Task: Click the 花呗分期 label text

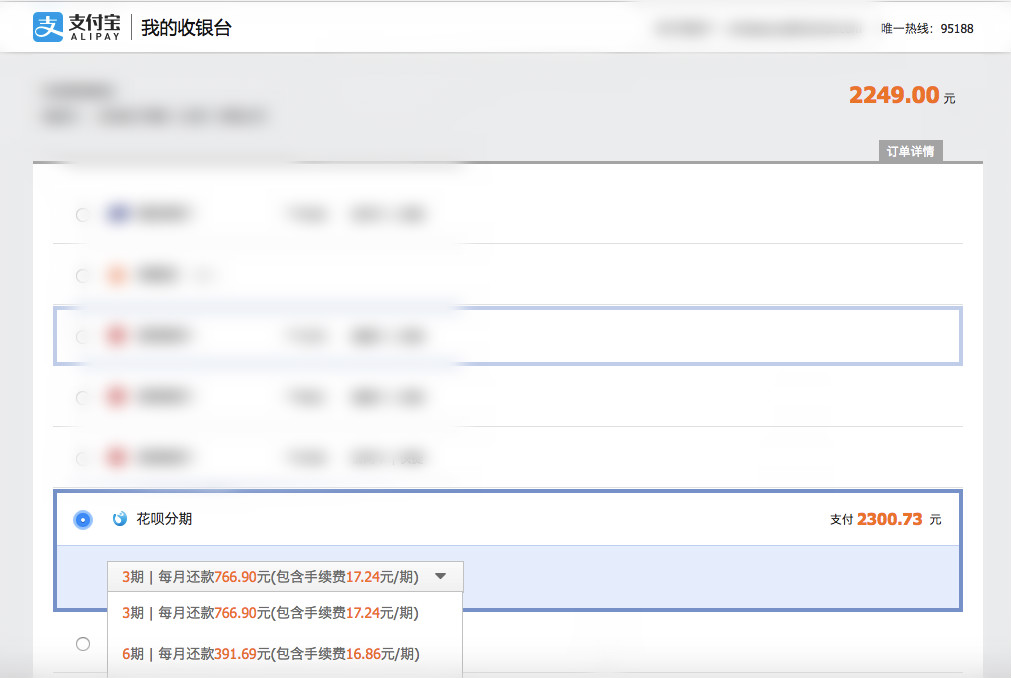Action: (x=164, y=519)
